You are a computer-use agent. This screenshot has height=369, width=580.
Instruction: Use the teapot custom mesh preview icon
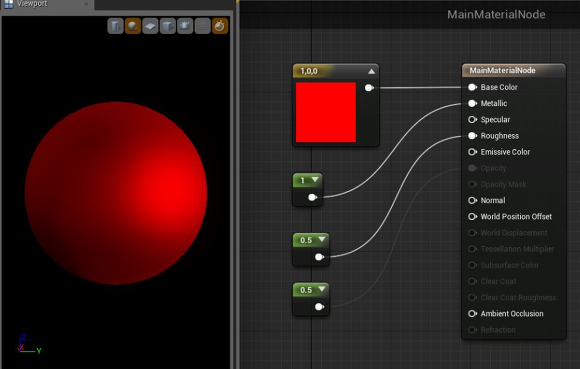pyautogui.click(x=185, y=26)
